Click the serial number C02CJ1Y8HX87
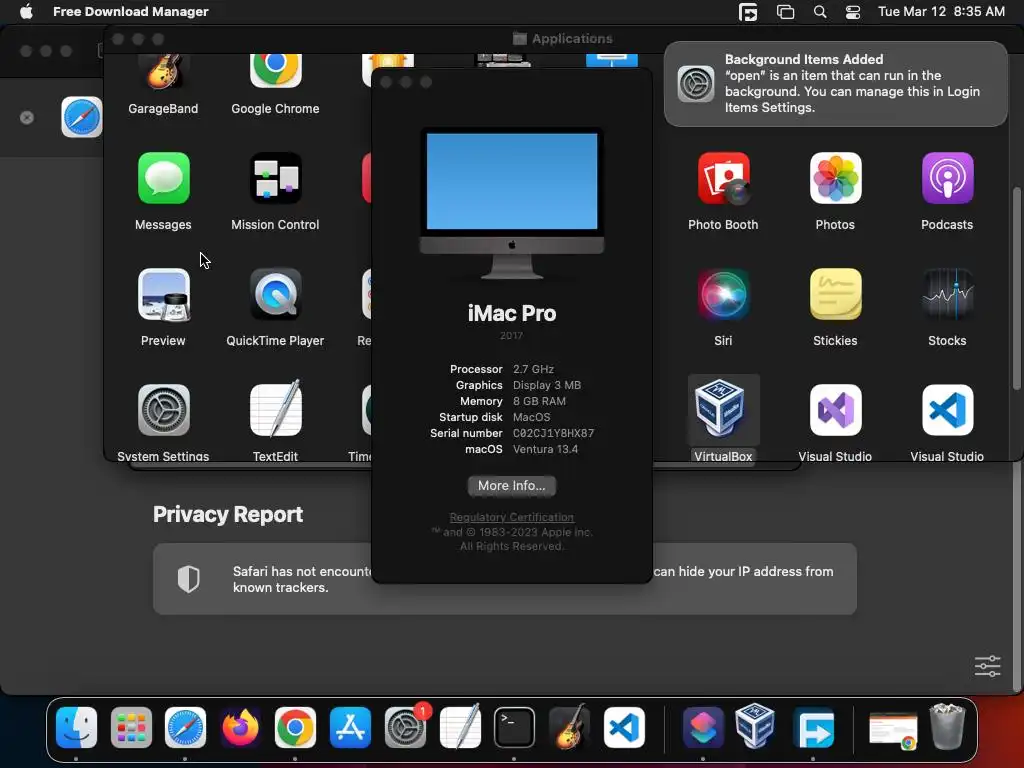1024x768 pixels. coord(553,433)
